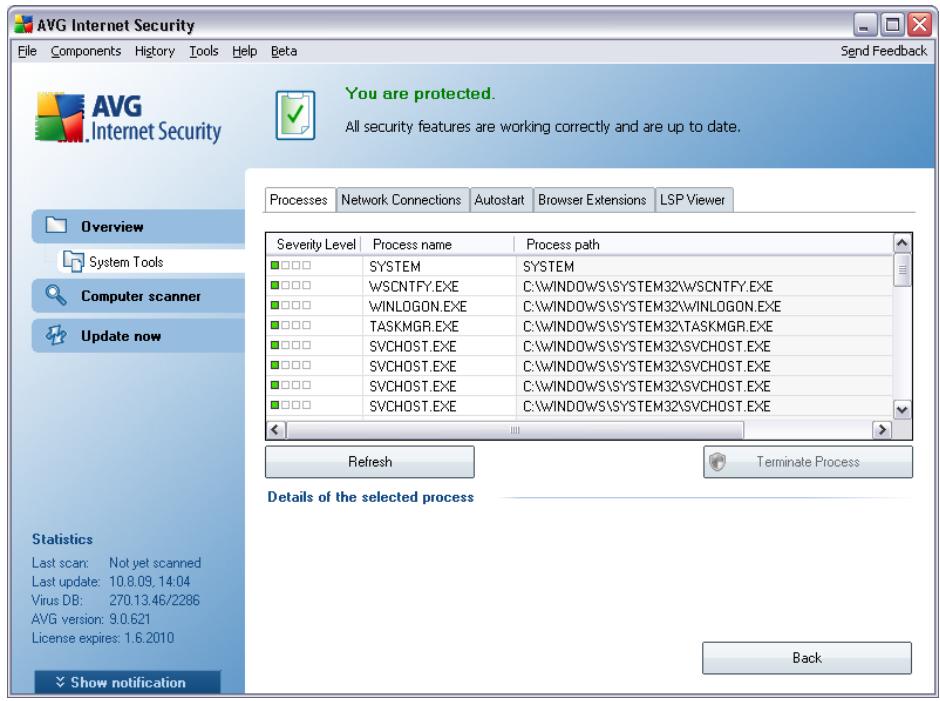
Task: Click the Overview folder icon
Action: pyautogui.click(x=56, y=225)
